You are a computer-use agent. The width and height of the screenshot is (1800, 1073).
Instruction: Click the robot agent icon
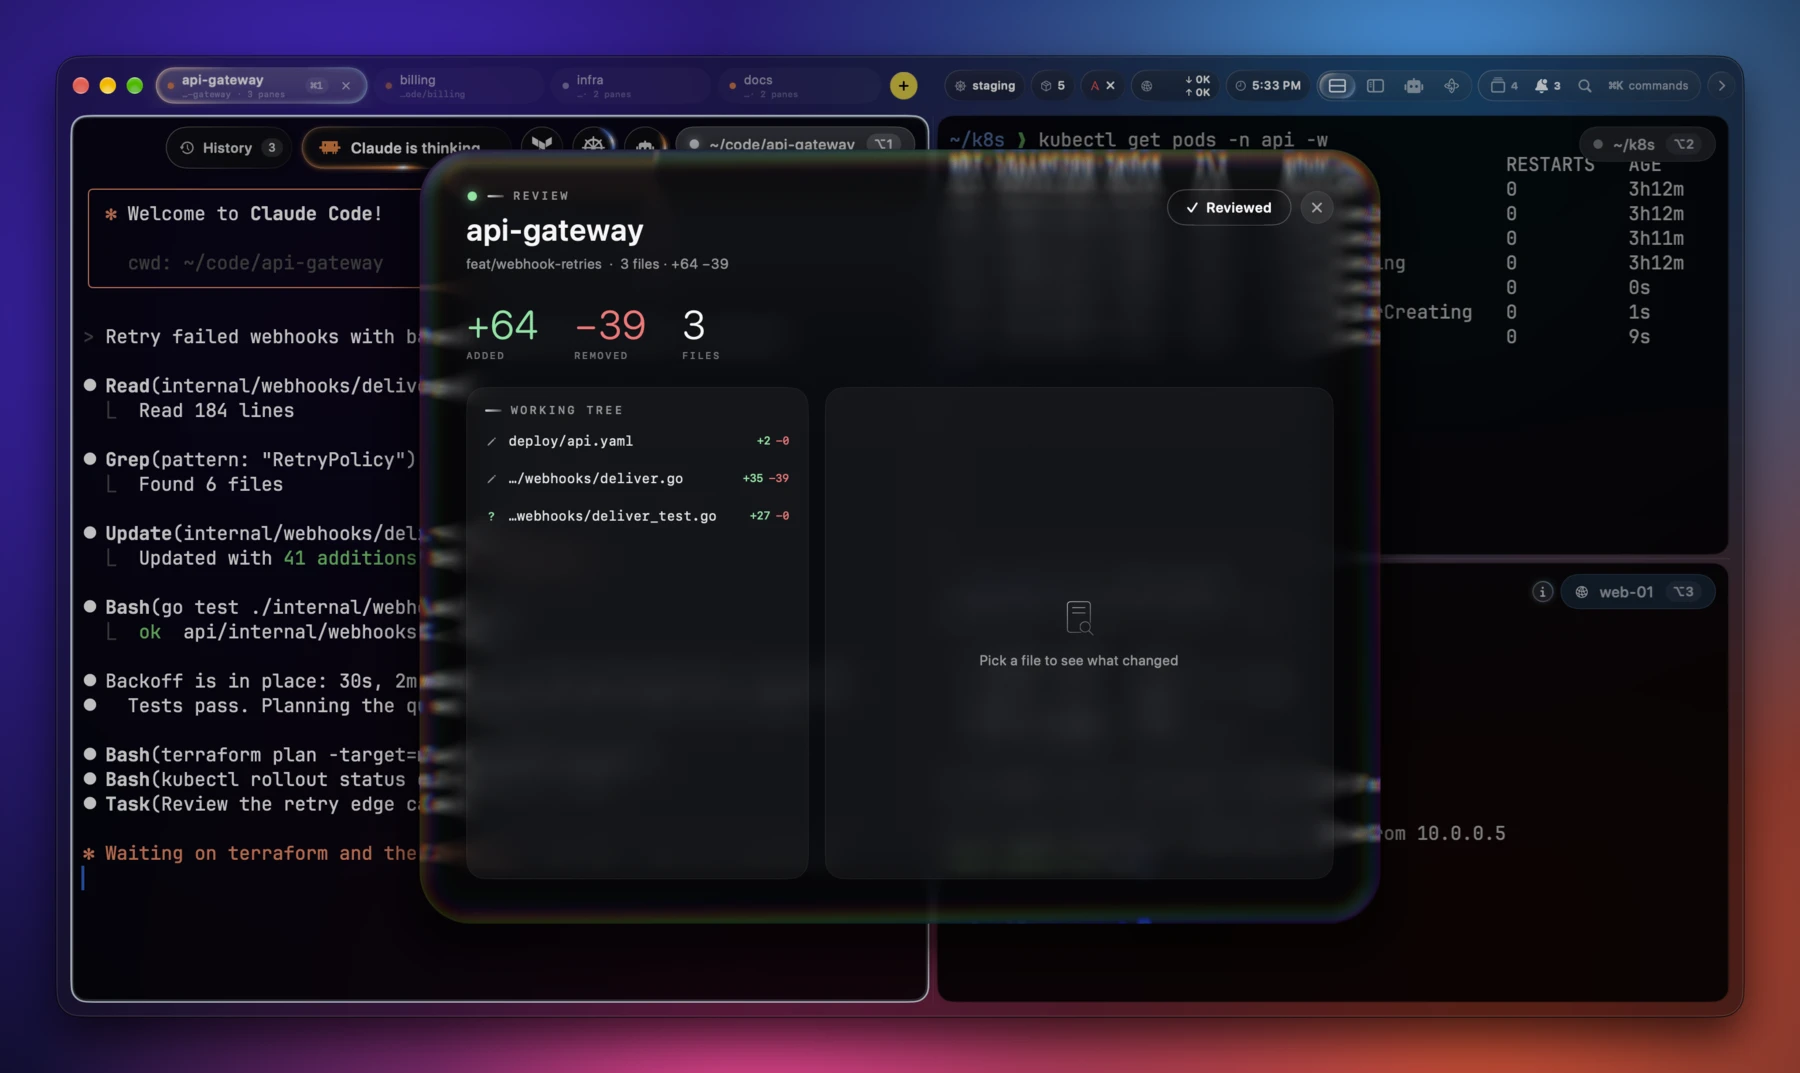coord(1413,86)
